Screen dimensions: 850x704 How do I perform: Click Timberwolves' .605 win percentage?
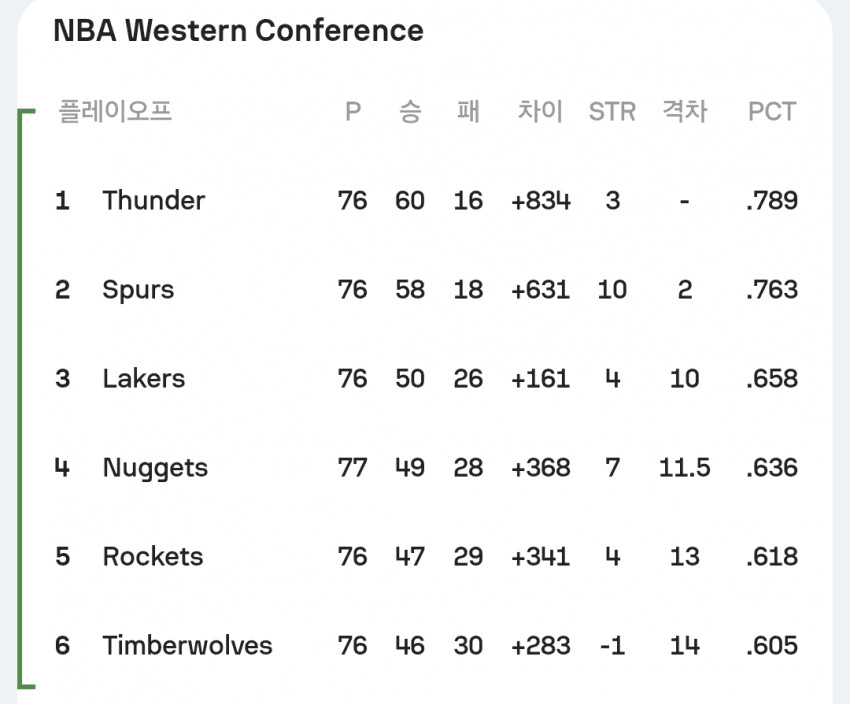click(x=772, y=646)
